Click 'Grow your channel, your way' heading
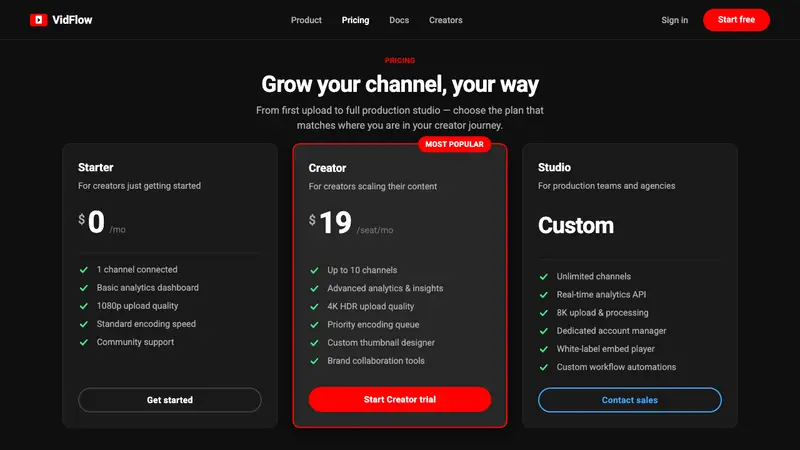The image size is (800, 450). pos(400,84)
